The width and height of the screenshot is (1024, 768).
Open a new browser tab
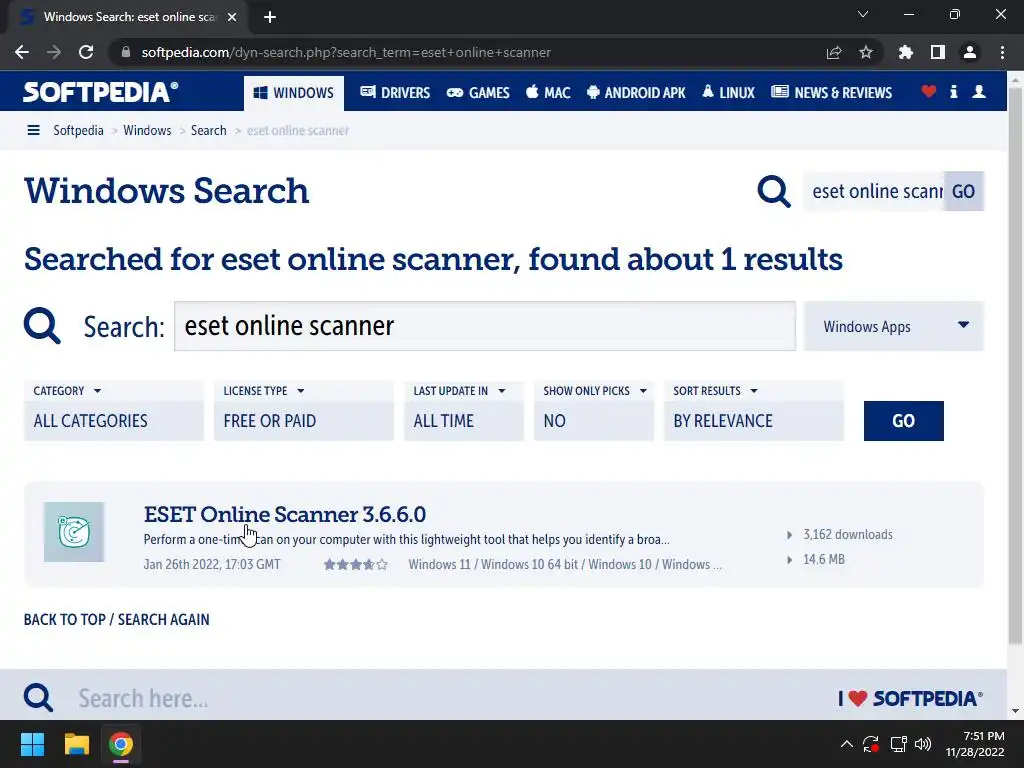point(270,17)
